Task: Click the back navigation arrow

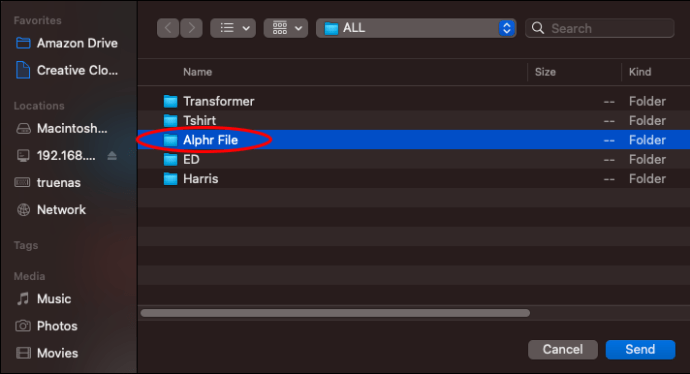Action: pos(168,28)
